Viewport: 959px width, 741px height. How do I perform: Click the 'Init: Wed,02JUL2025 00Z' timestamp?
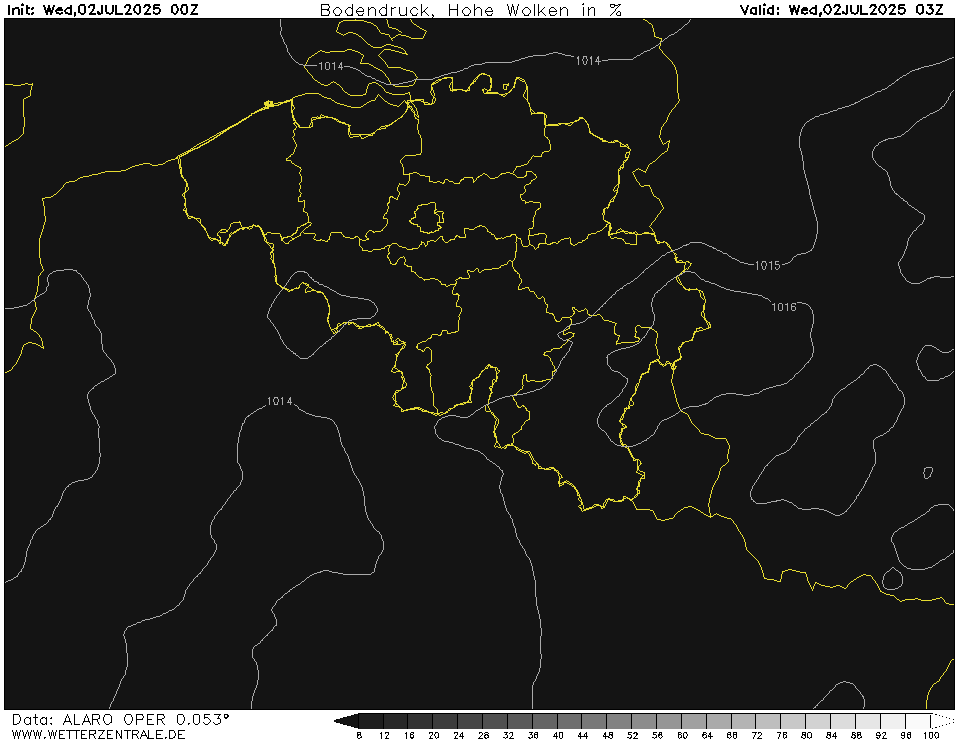coord(103,9)
